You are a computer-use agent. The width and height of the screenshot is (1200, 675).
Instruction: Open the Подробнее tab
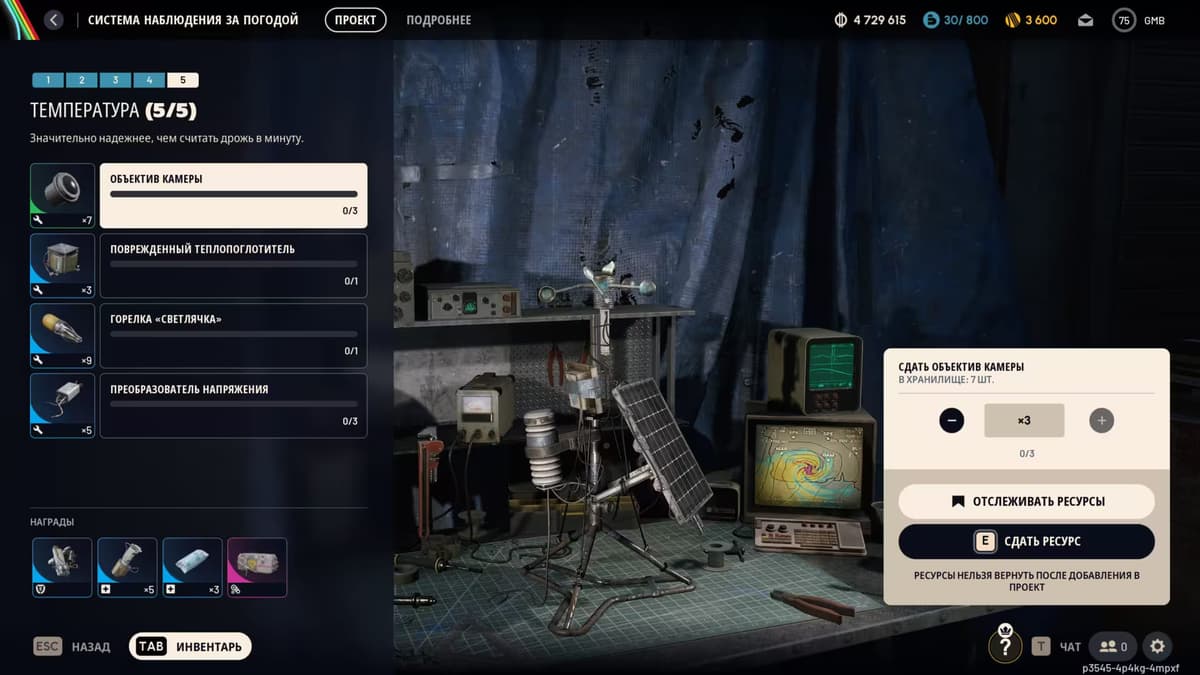point(438,20)
